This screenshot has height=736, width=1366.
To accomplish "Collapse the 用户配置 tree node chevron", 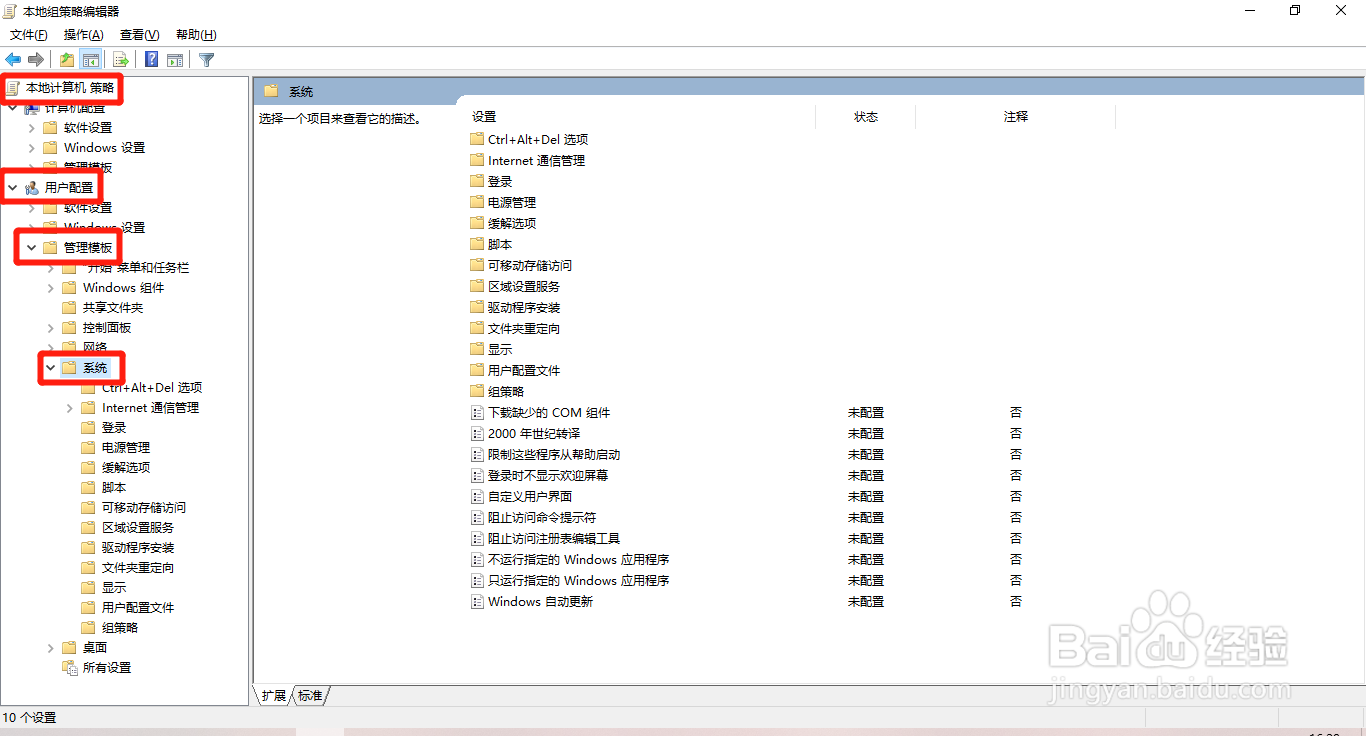I will point(12,187).
